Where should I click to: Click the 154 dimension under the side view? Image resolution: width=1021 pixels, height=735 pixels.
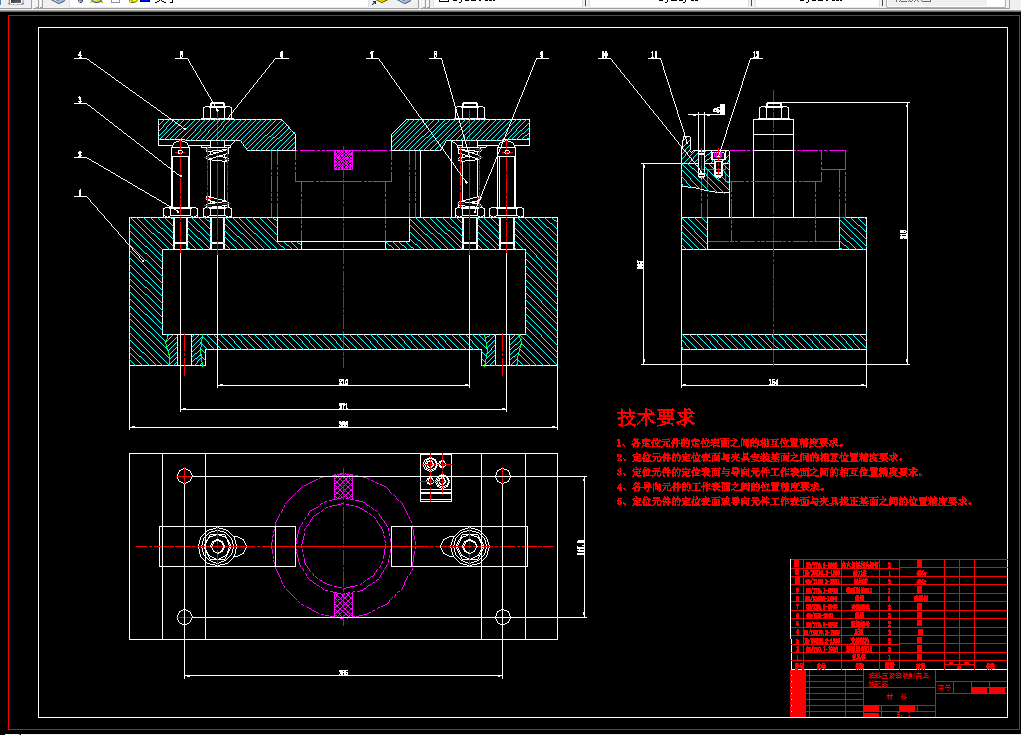point(773,382)
